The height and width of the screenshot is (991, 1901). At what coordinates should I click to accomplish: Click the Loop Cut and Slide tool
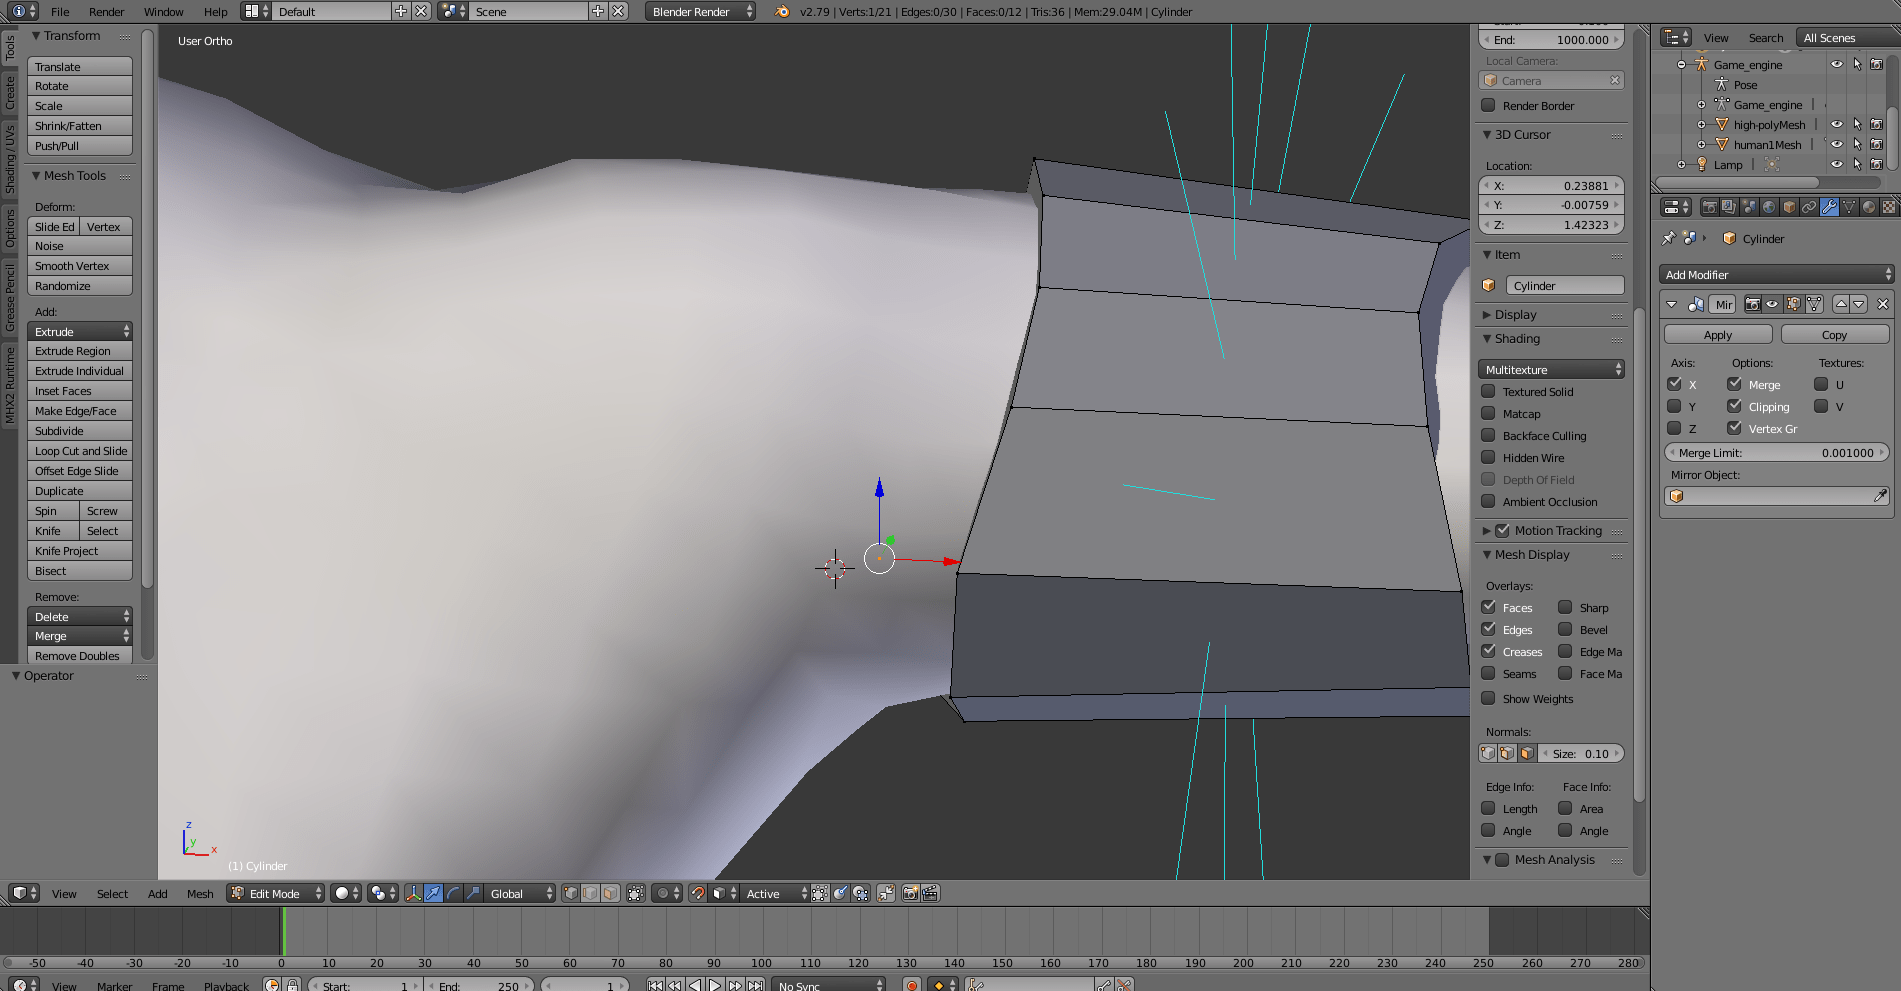pos(79,450)
